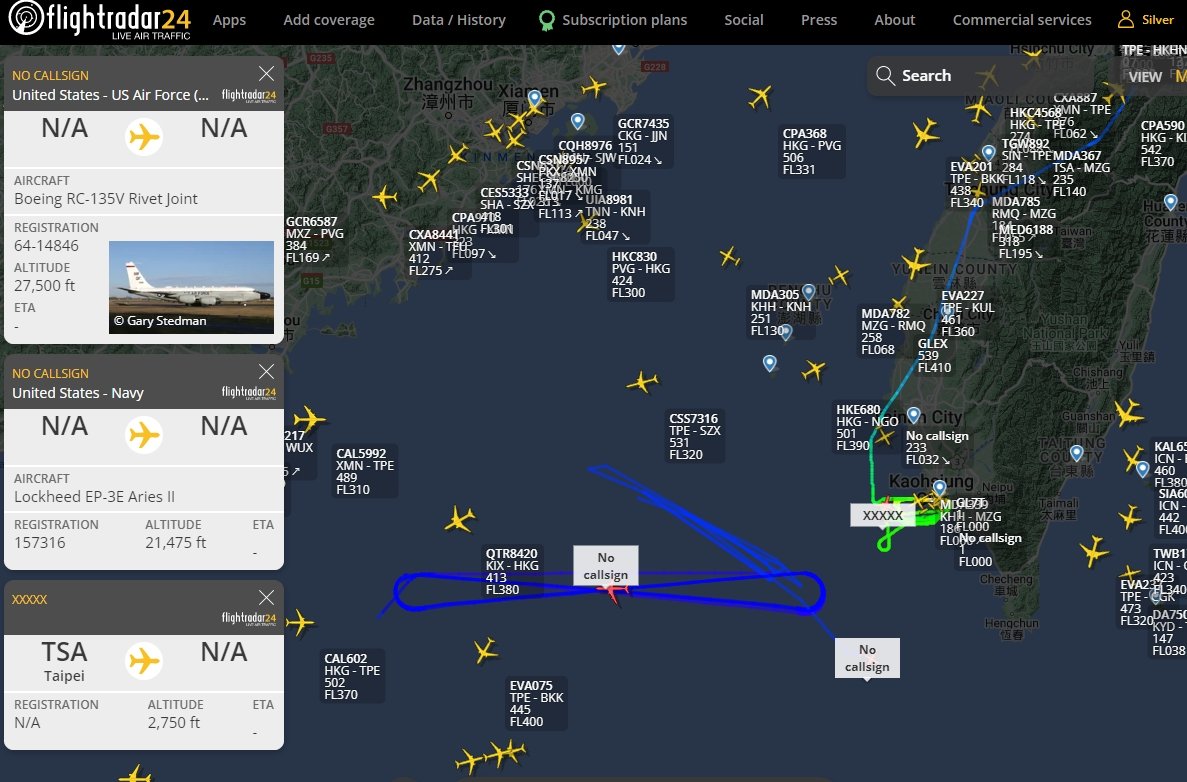Select flight HKE680 label
The height and width of the screenshot is (782, 1187).
pos(867,428)
